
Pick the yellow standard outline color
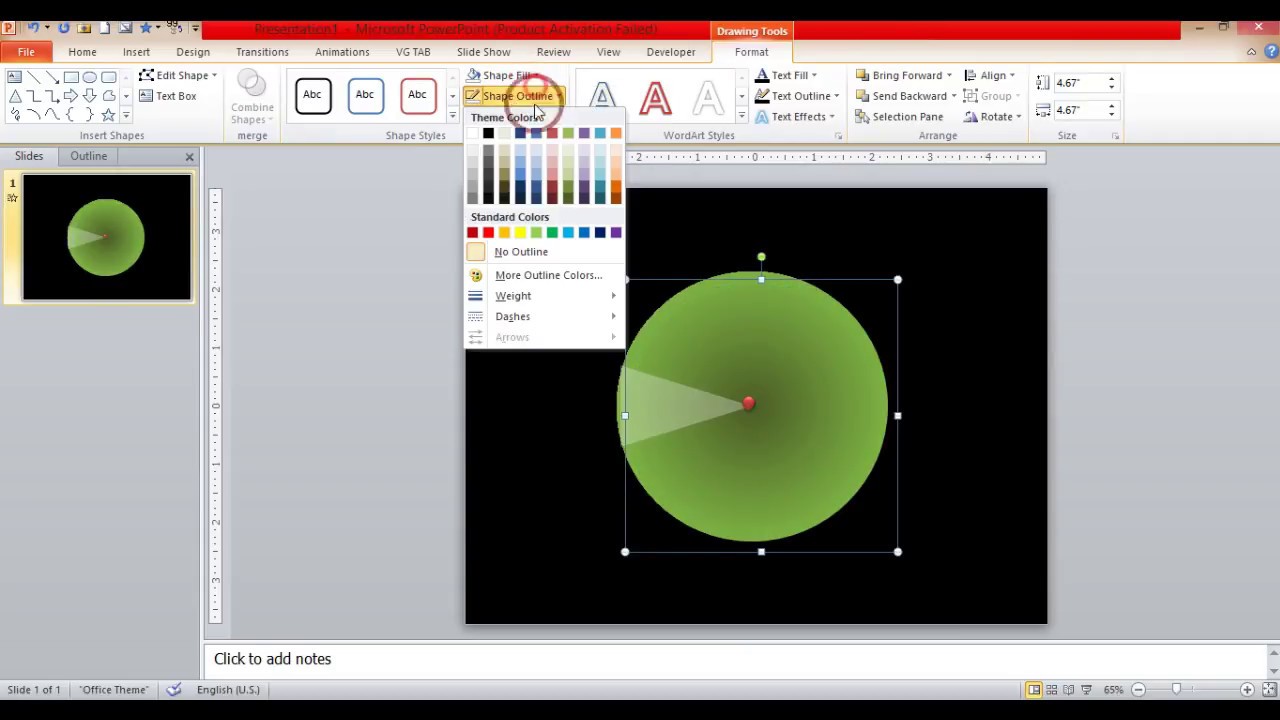[520, 233]
